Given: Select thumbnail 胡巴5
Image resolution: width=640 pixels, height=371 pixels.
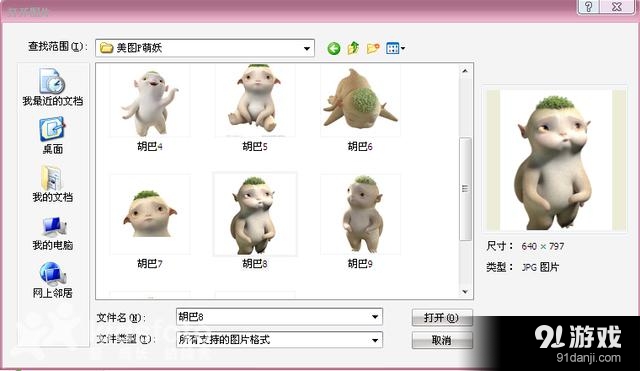Looking at the screenshot, I should point(255,100).
